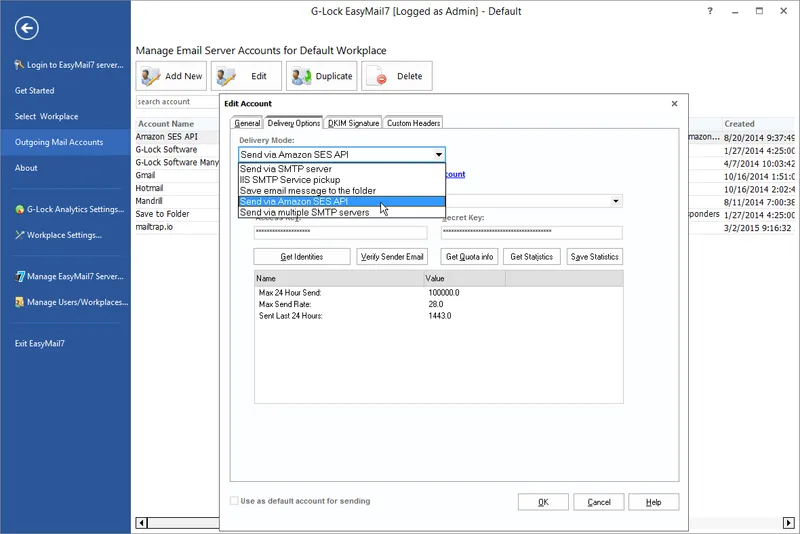The height and width of the screenshot is (534, 800).
Task: Click the Manage Users/Workplaces icon
Action: [19, 302]
